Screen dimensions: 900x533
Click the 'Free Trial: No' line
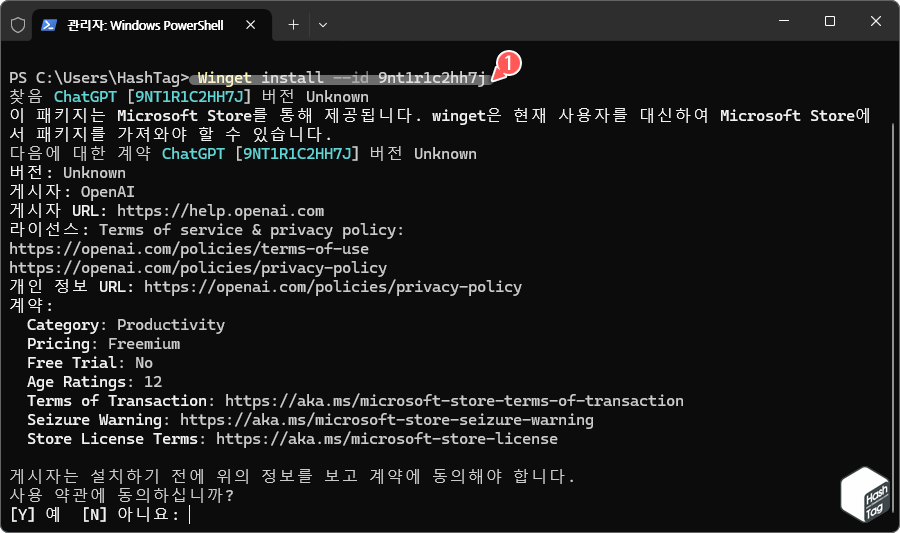click(x=90, y=363)
